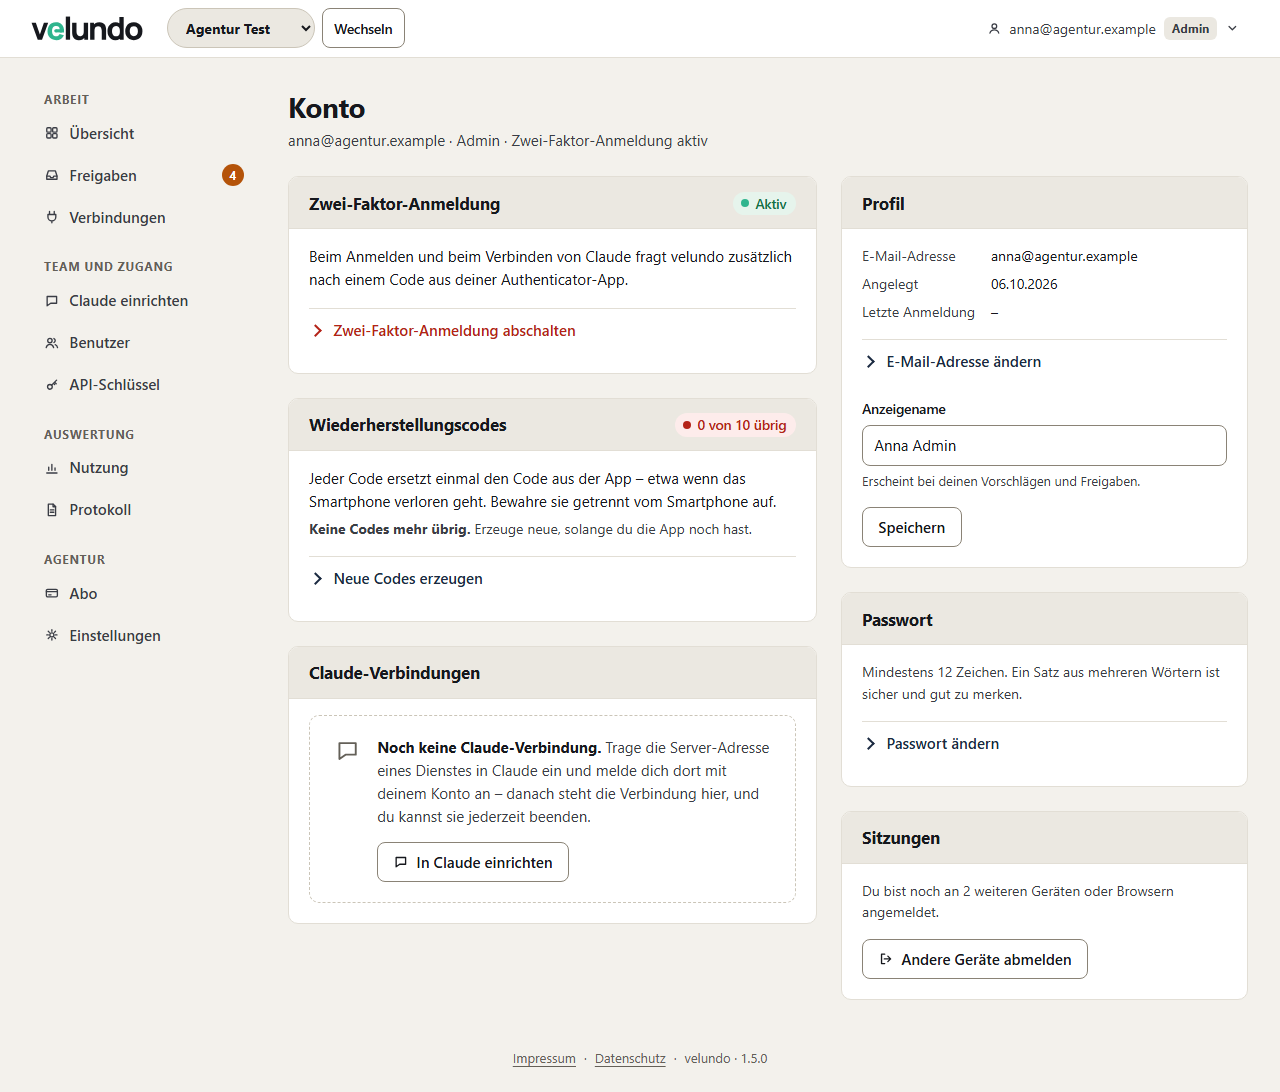The image size is (1280, 1092).
Task: Navigate to Einstellungen
Action: 144,635
